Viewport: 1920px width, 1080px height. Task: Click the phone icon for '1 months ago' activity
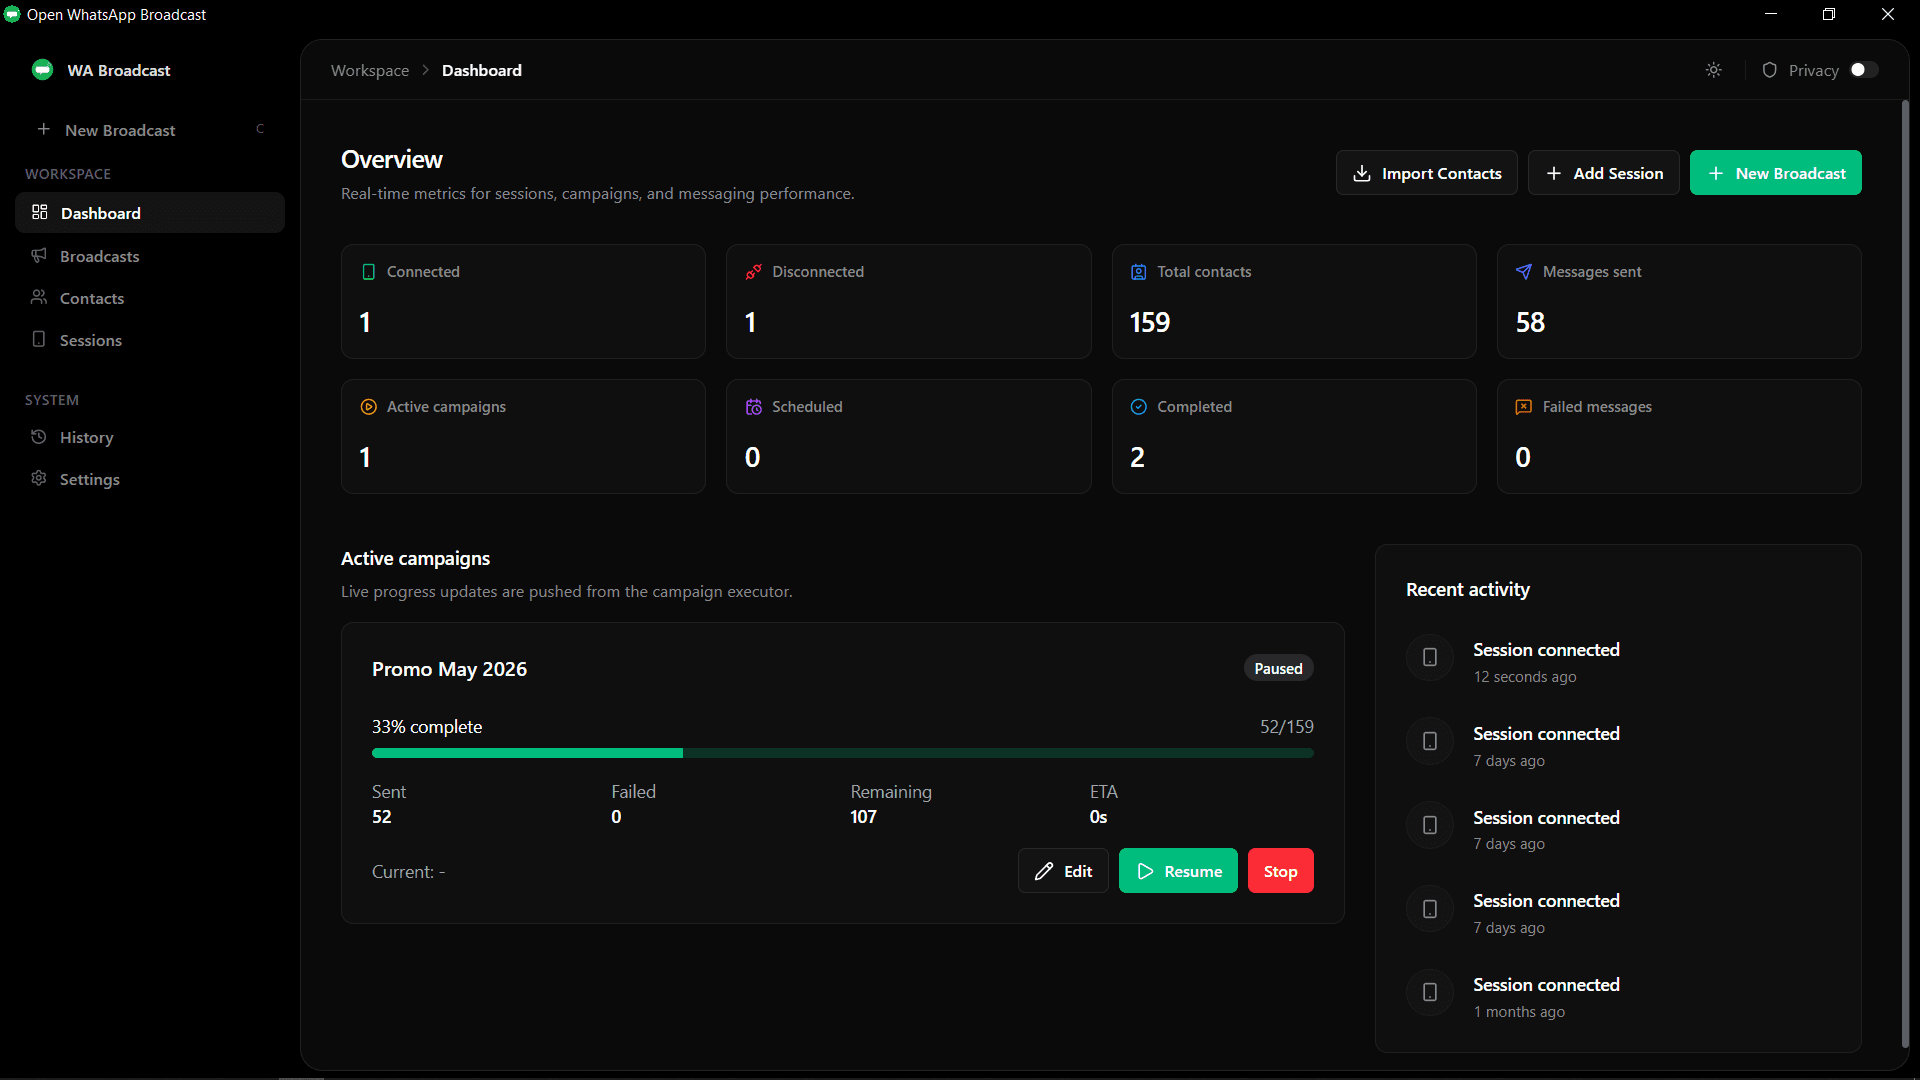1430,992
